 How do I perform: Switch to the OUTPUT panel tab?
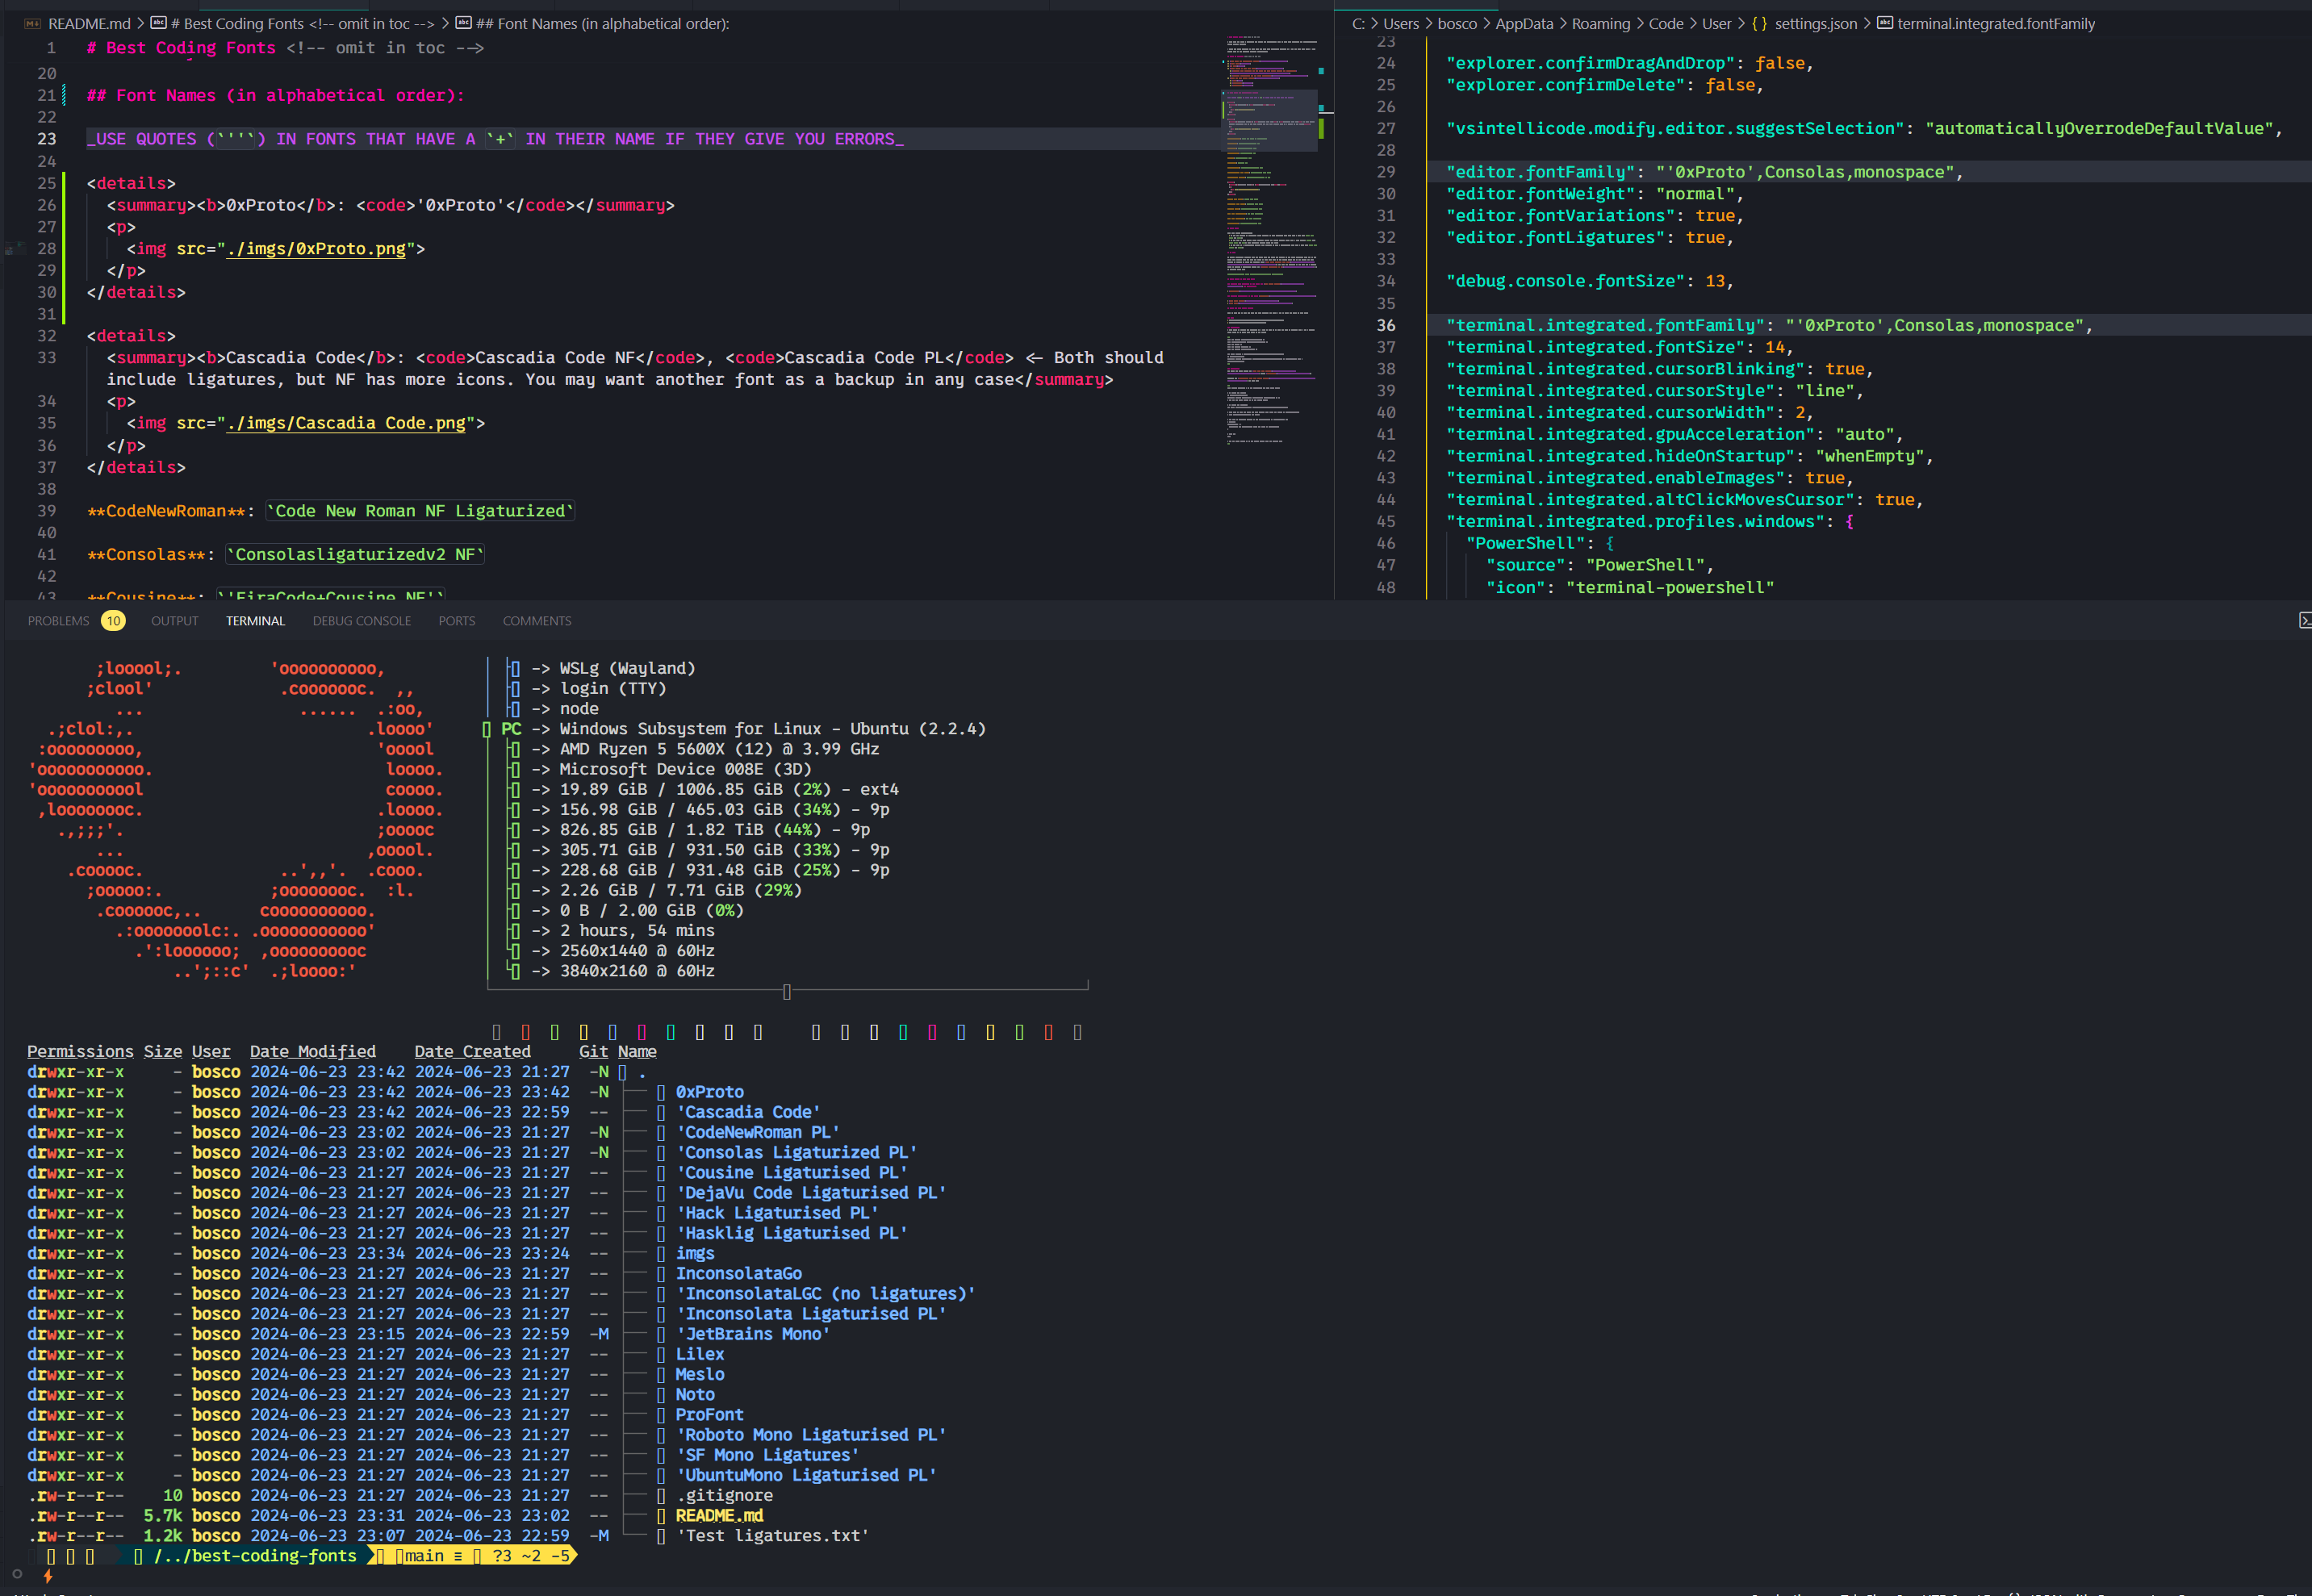click(x=175, y=621)
